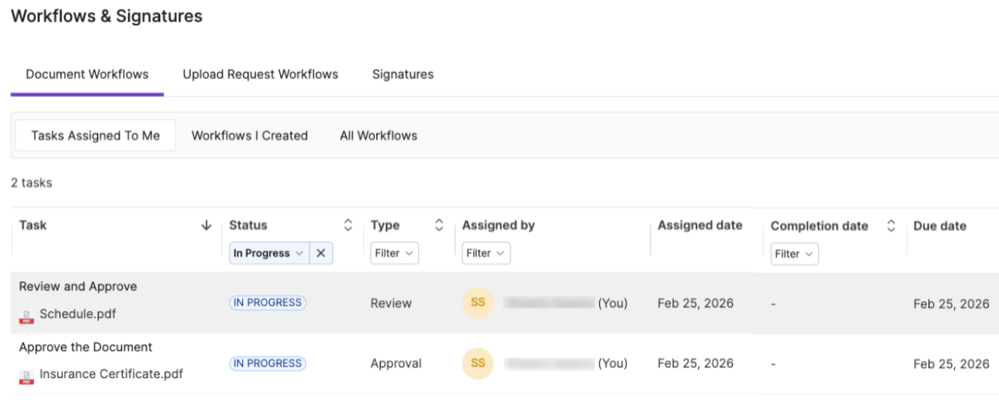Click due date in Review and Approve row

click(x=951, y=304)
